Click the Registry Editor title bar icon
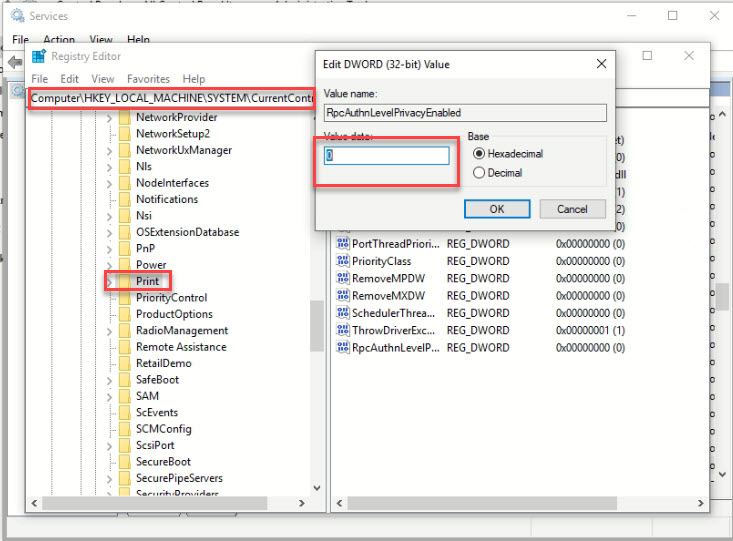The image size is (733, 541). tap(38, 56)
